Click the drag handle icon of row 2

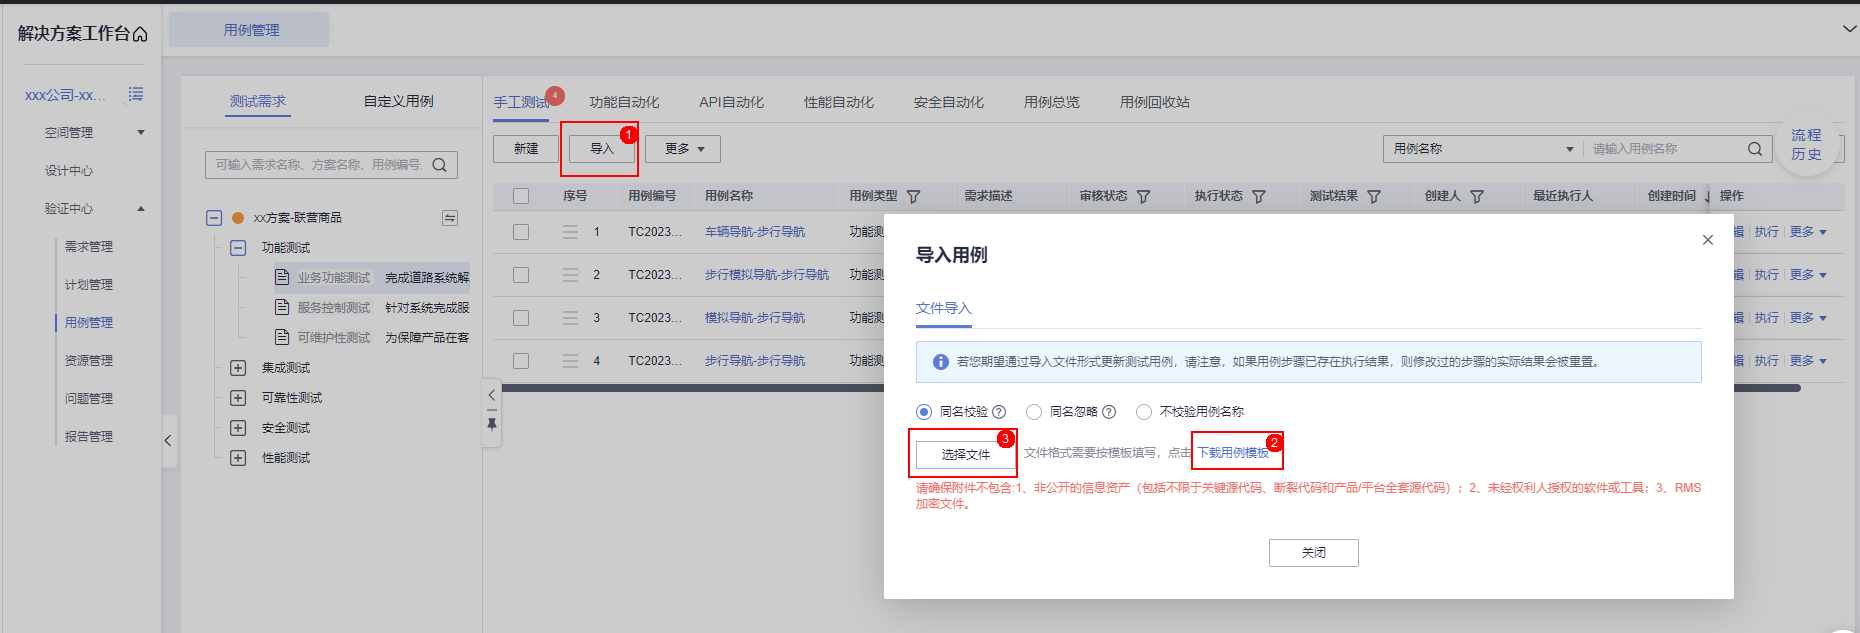click(570, 275)
